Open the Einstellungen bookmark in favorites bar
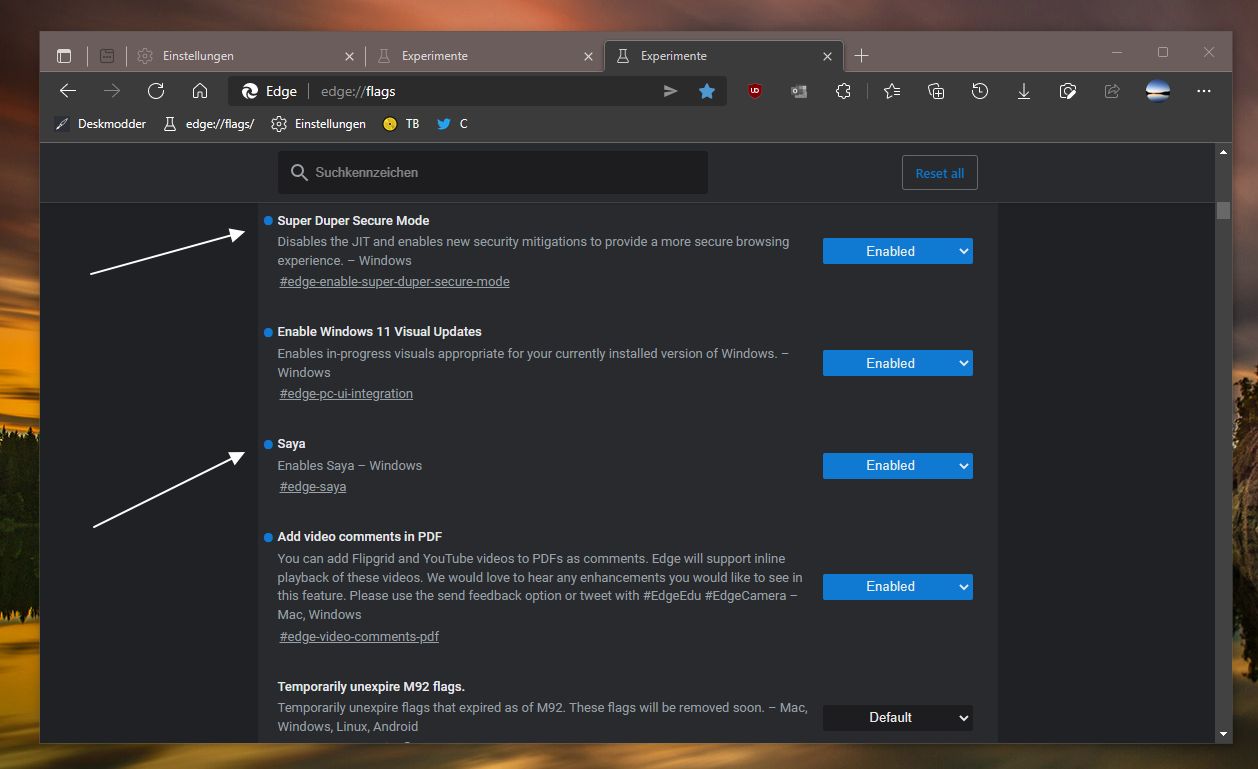This screenshot has width=1258, height=769. (319, 124)
